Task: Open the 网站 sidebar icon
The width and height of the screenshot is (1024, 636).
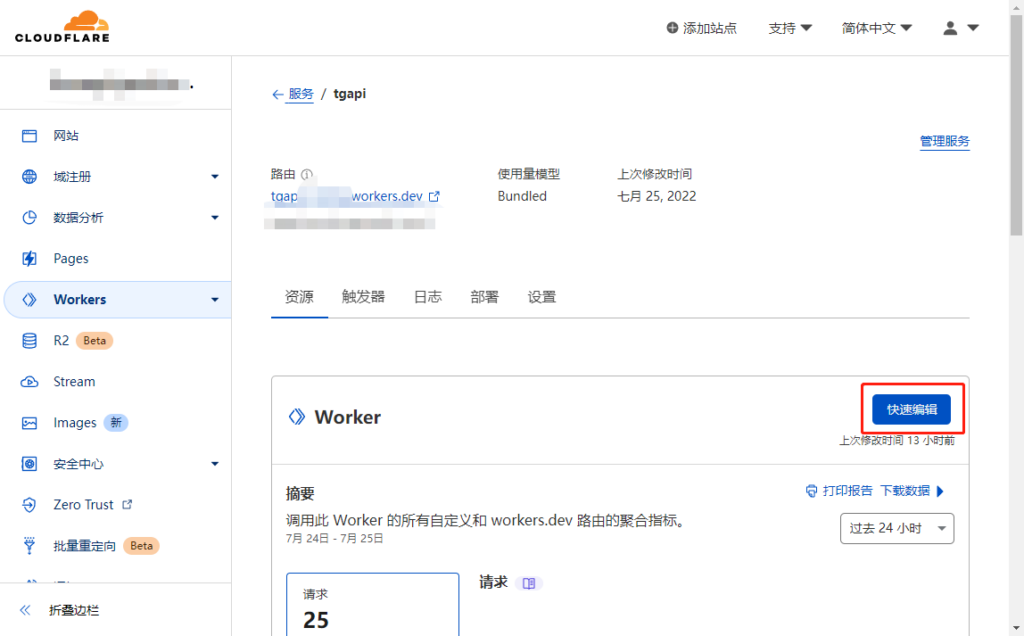Action: [x=30, y=136]
